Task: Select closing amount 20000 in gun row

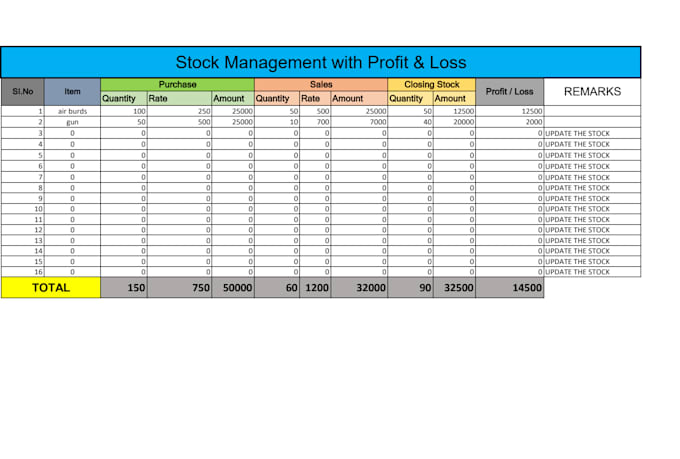Action: coord(454,122)
